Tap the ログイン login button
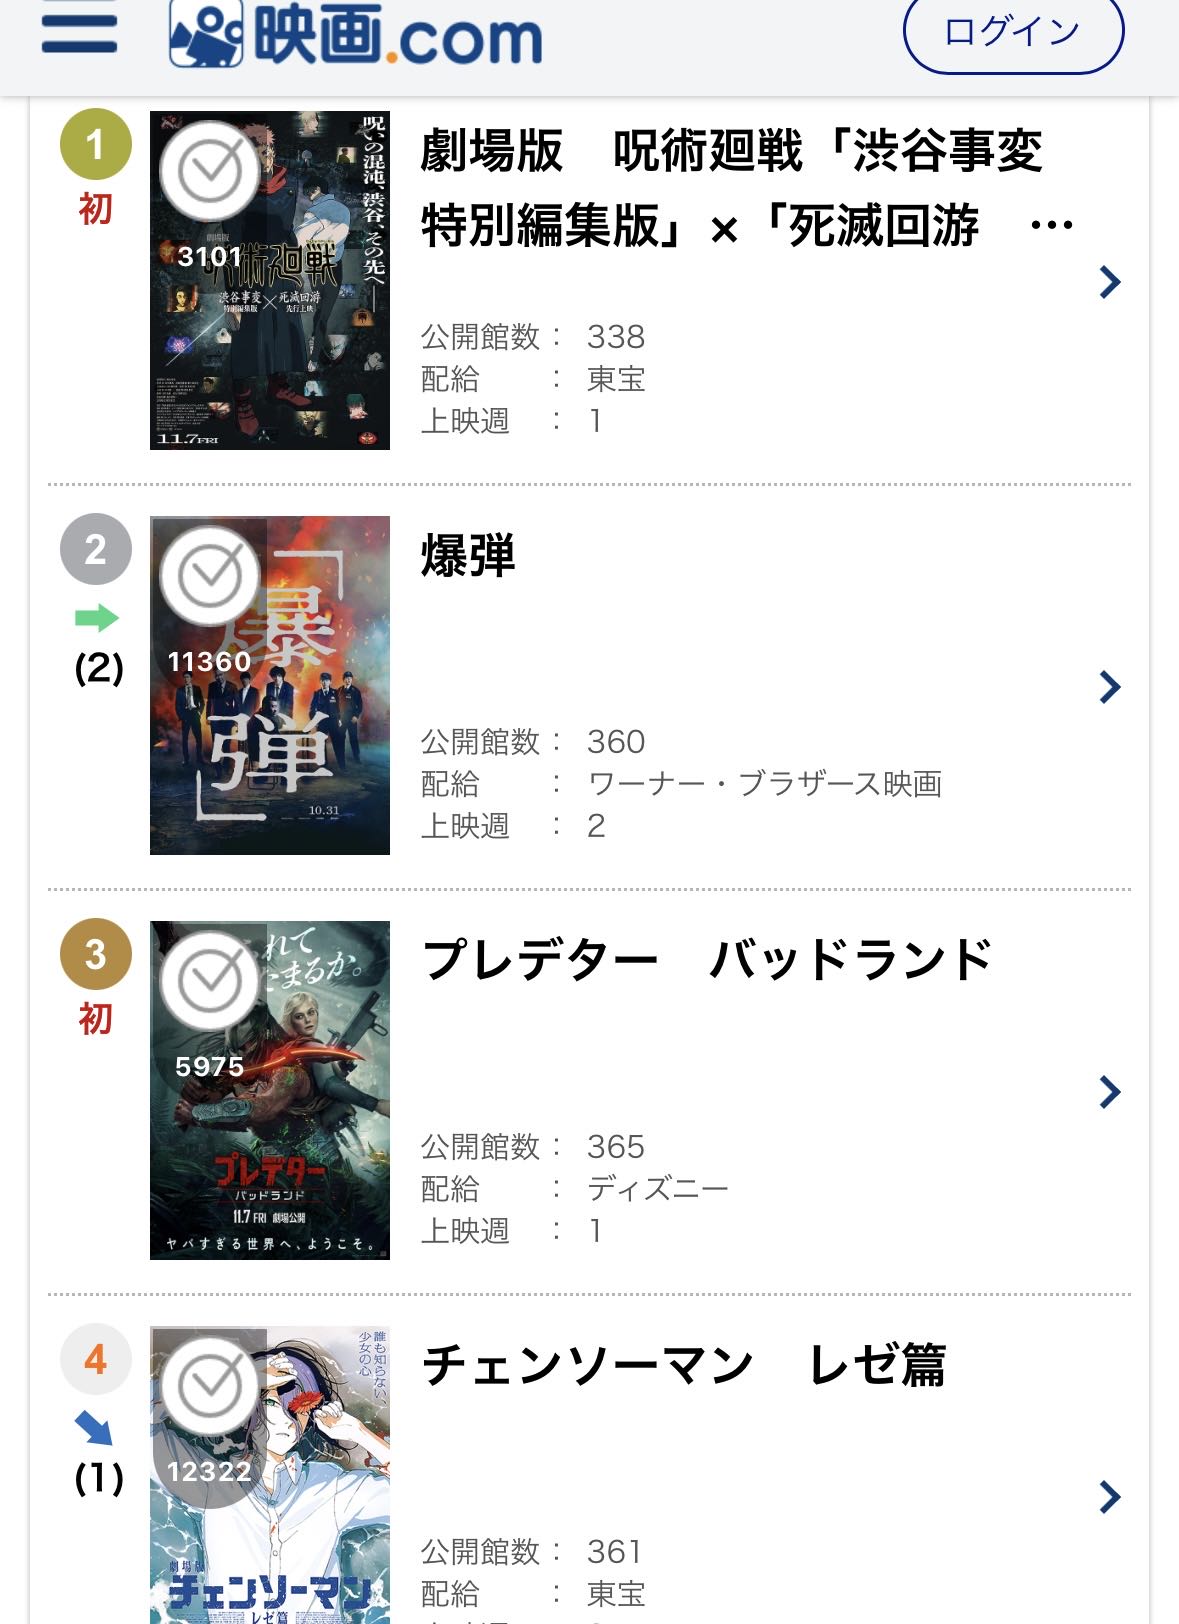 point(1013,32)
